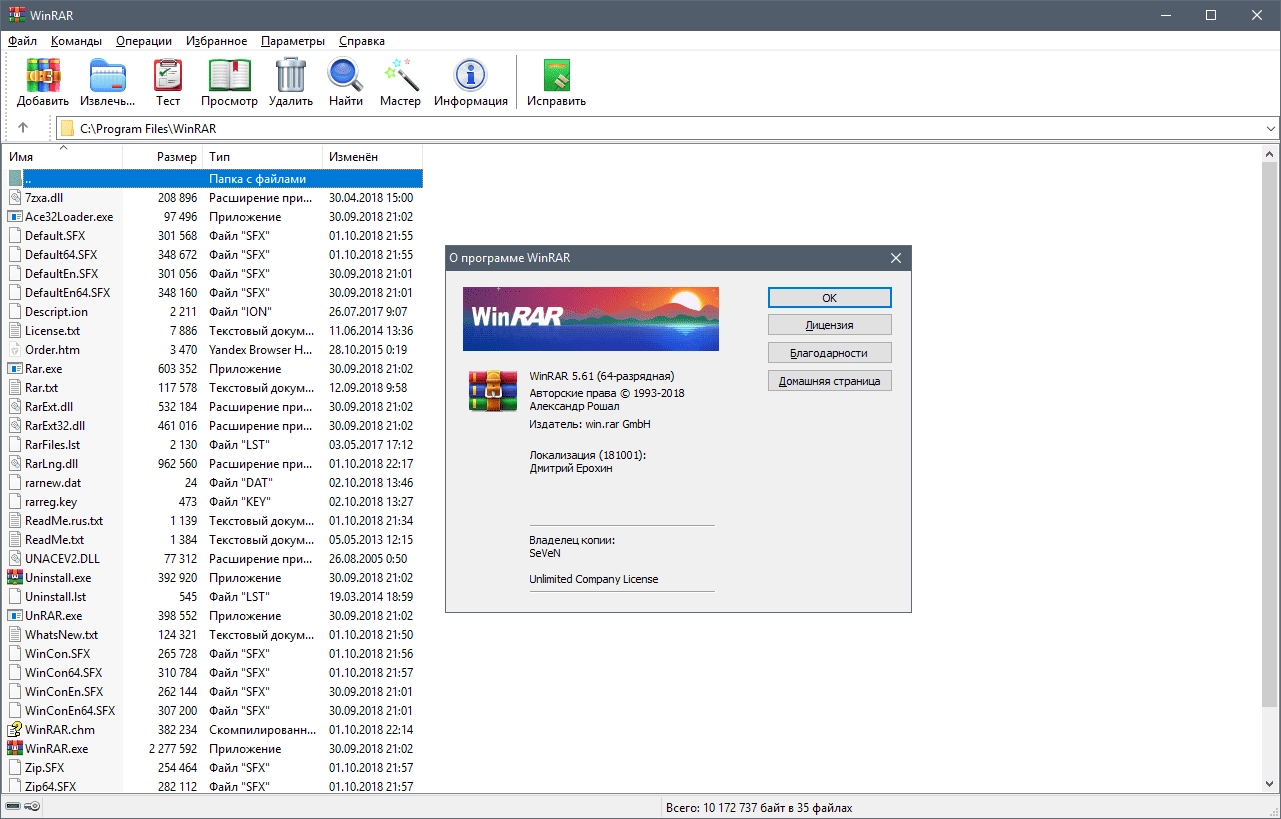Click the disk icon in status bar
The image size is (1281, 819).
(12, 807)
